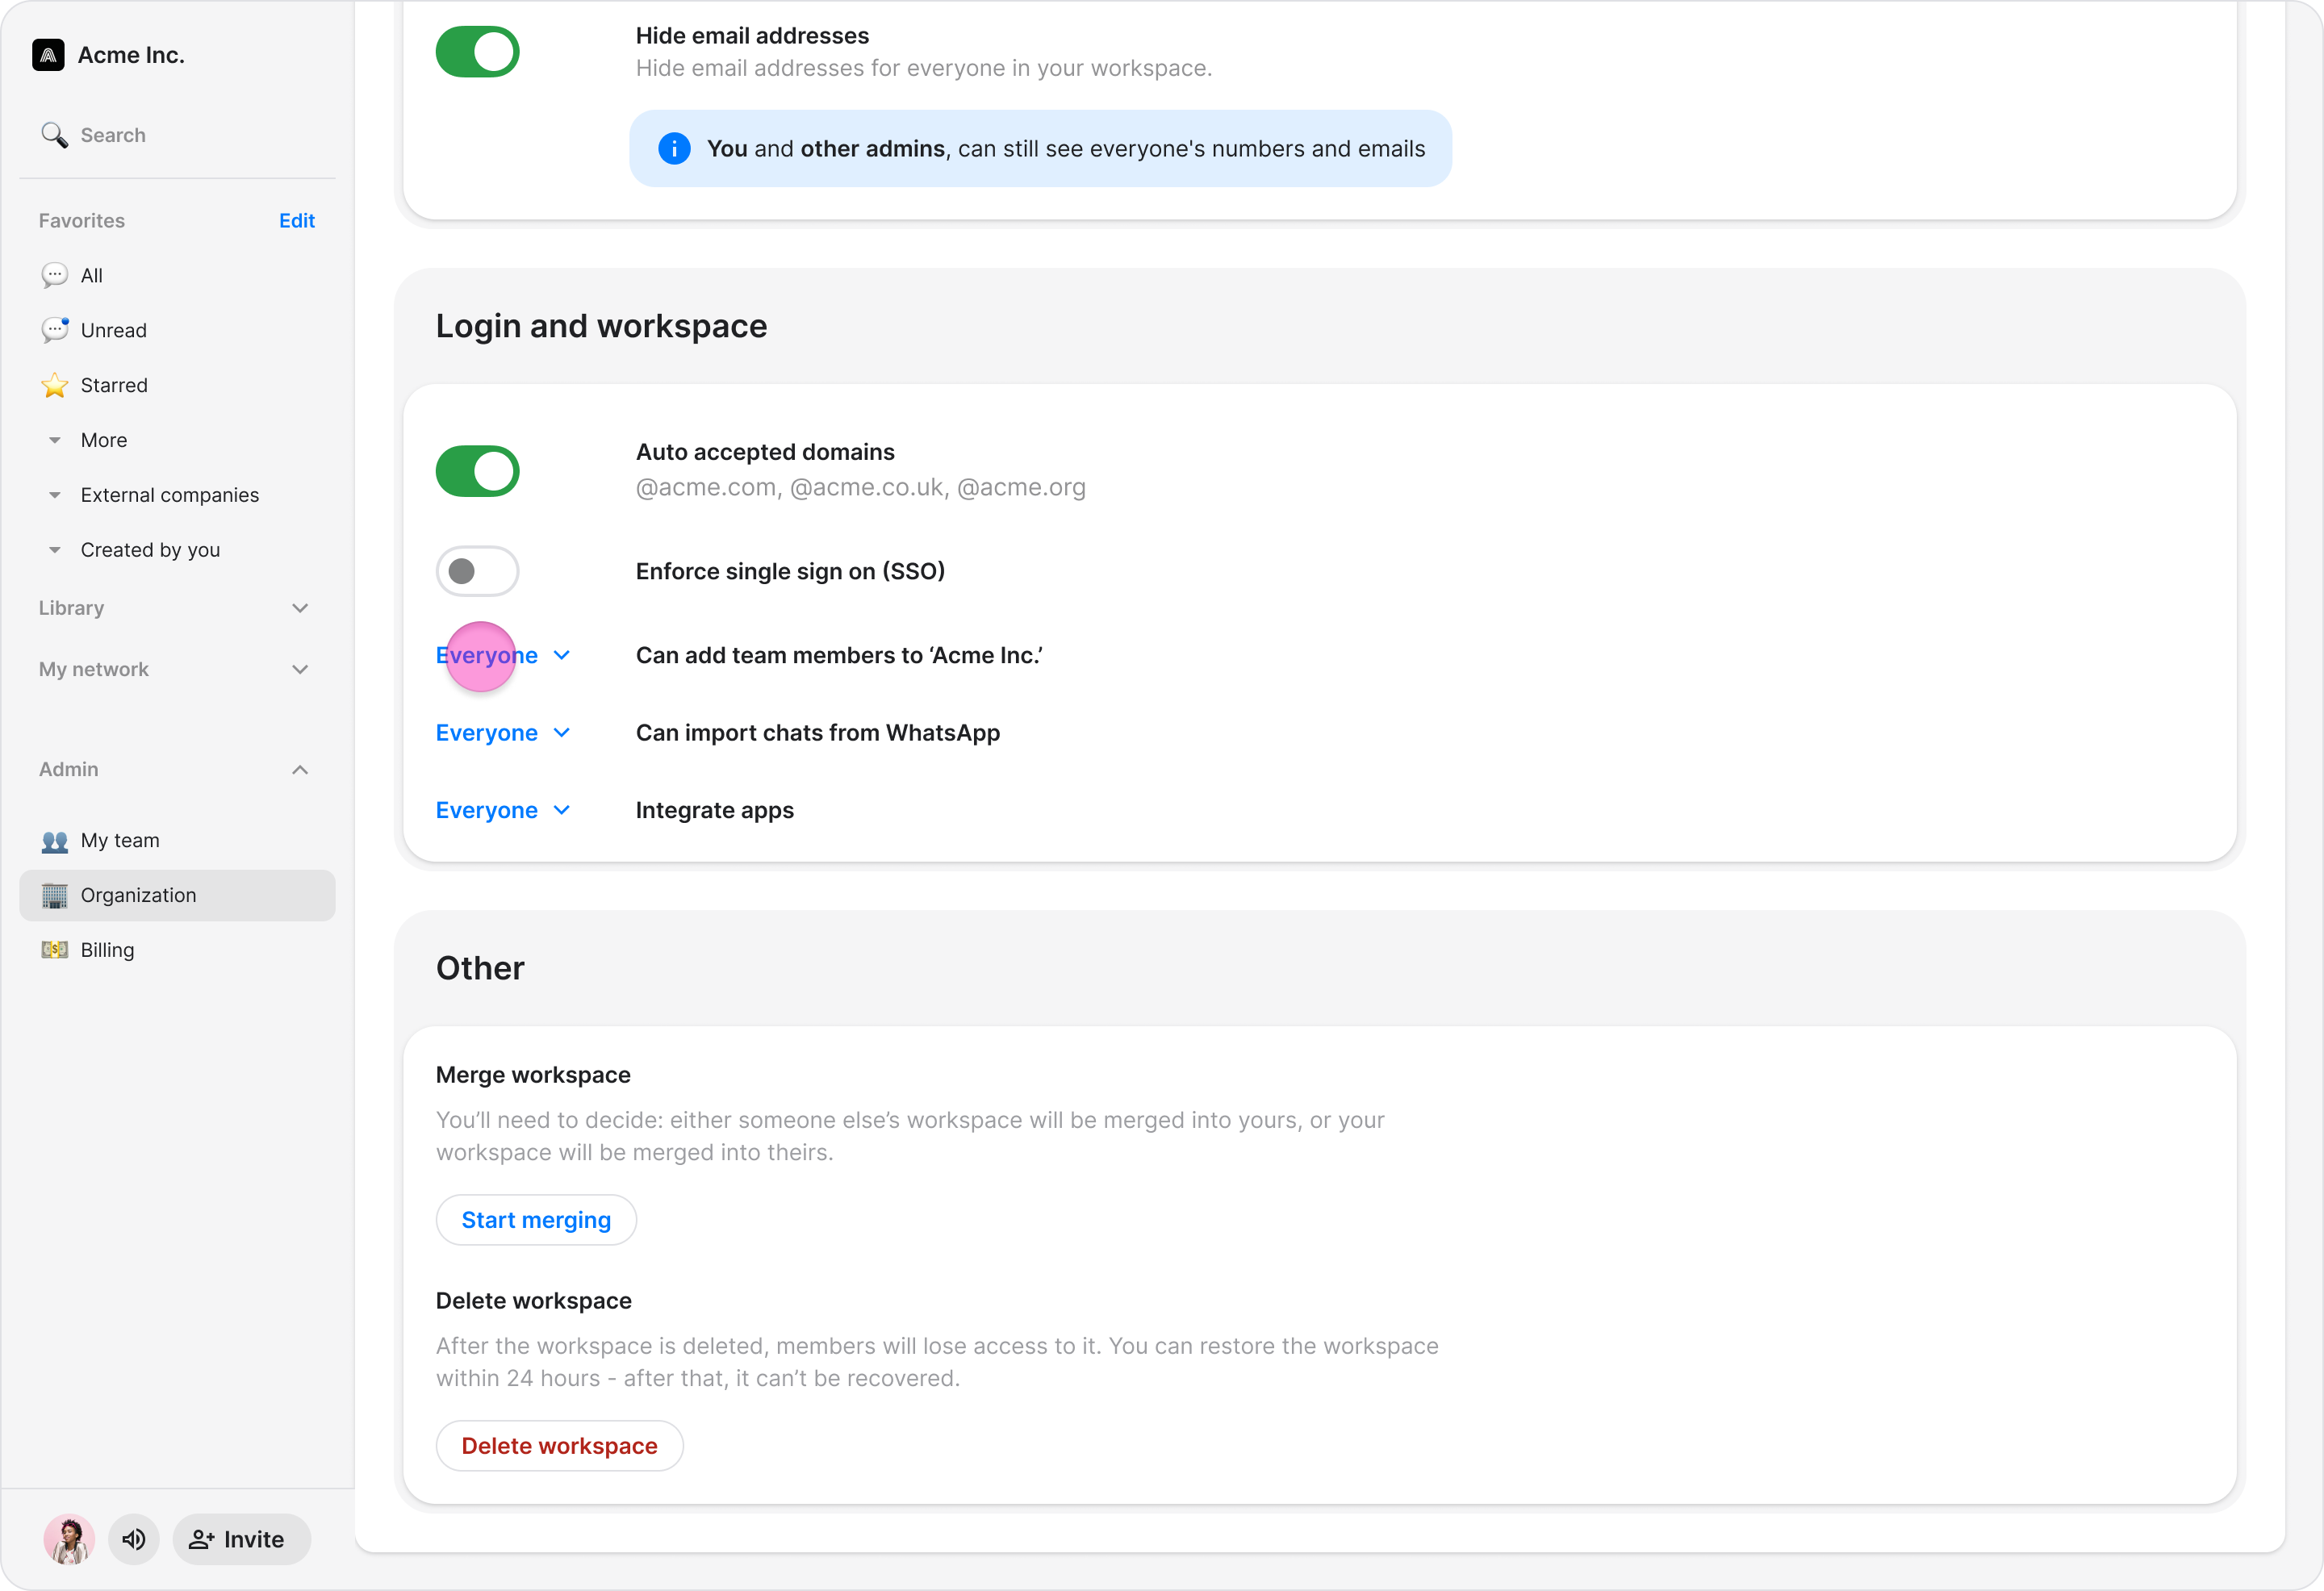Click the red Delete workspace button
2324x1591 pixels.
[559, 1446]
